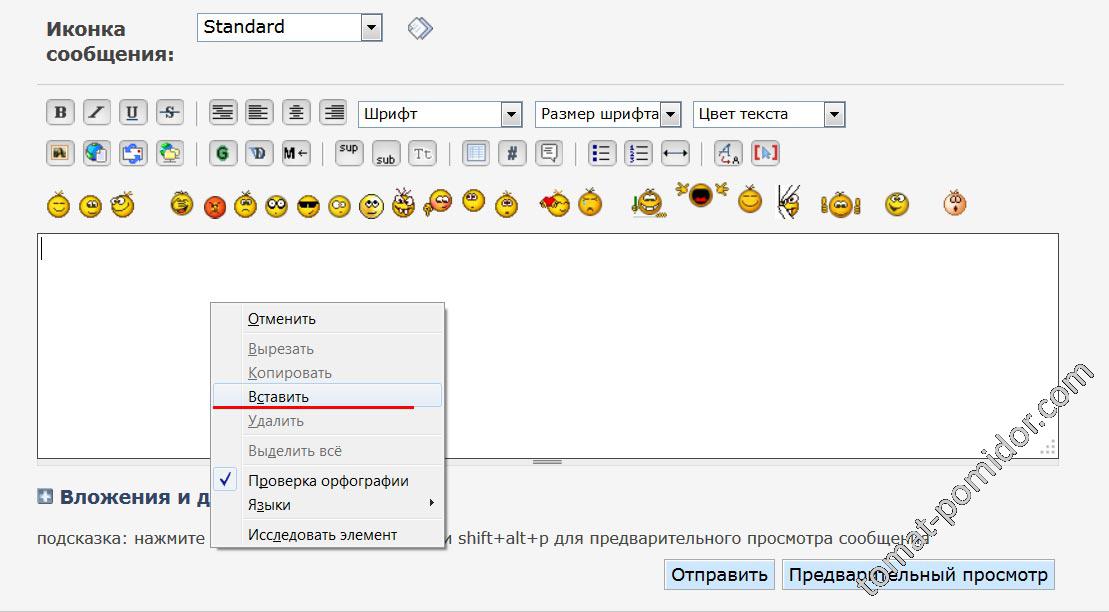Open the Цвет текста color picker
The height and width of the screenshot is (612, 1109).
pos(834,114)
